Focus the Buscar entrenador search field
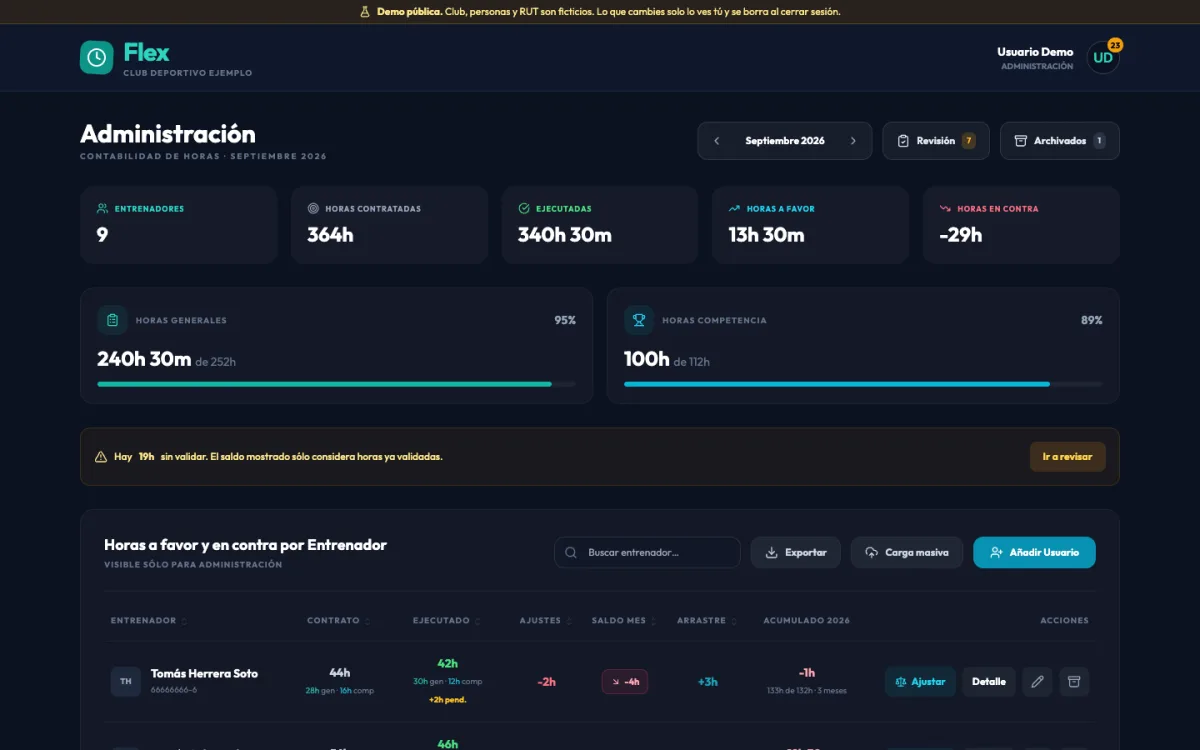Screen dimensions: 1200x750 point(647,553)
